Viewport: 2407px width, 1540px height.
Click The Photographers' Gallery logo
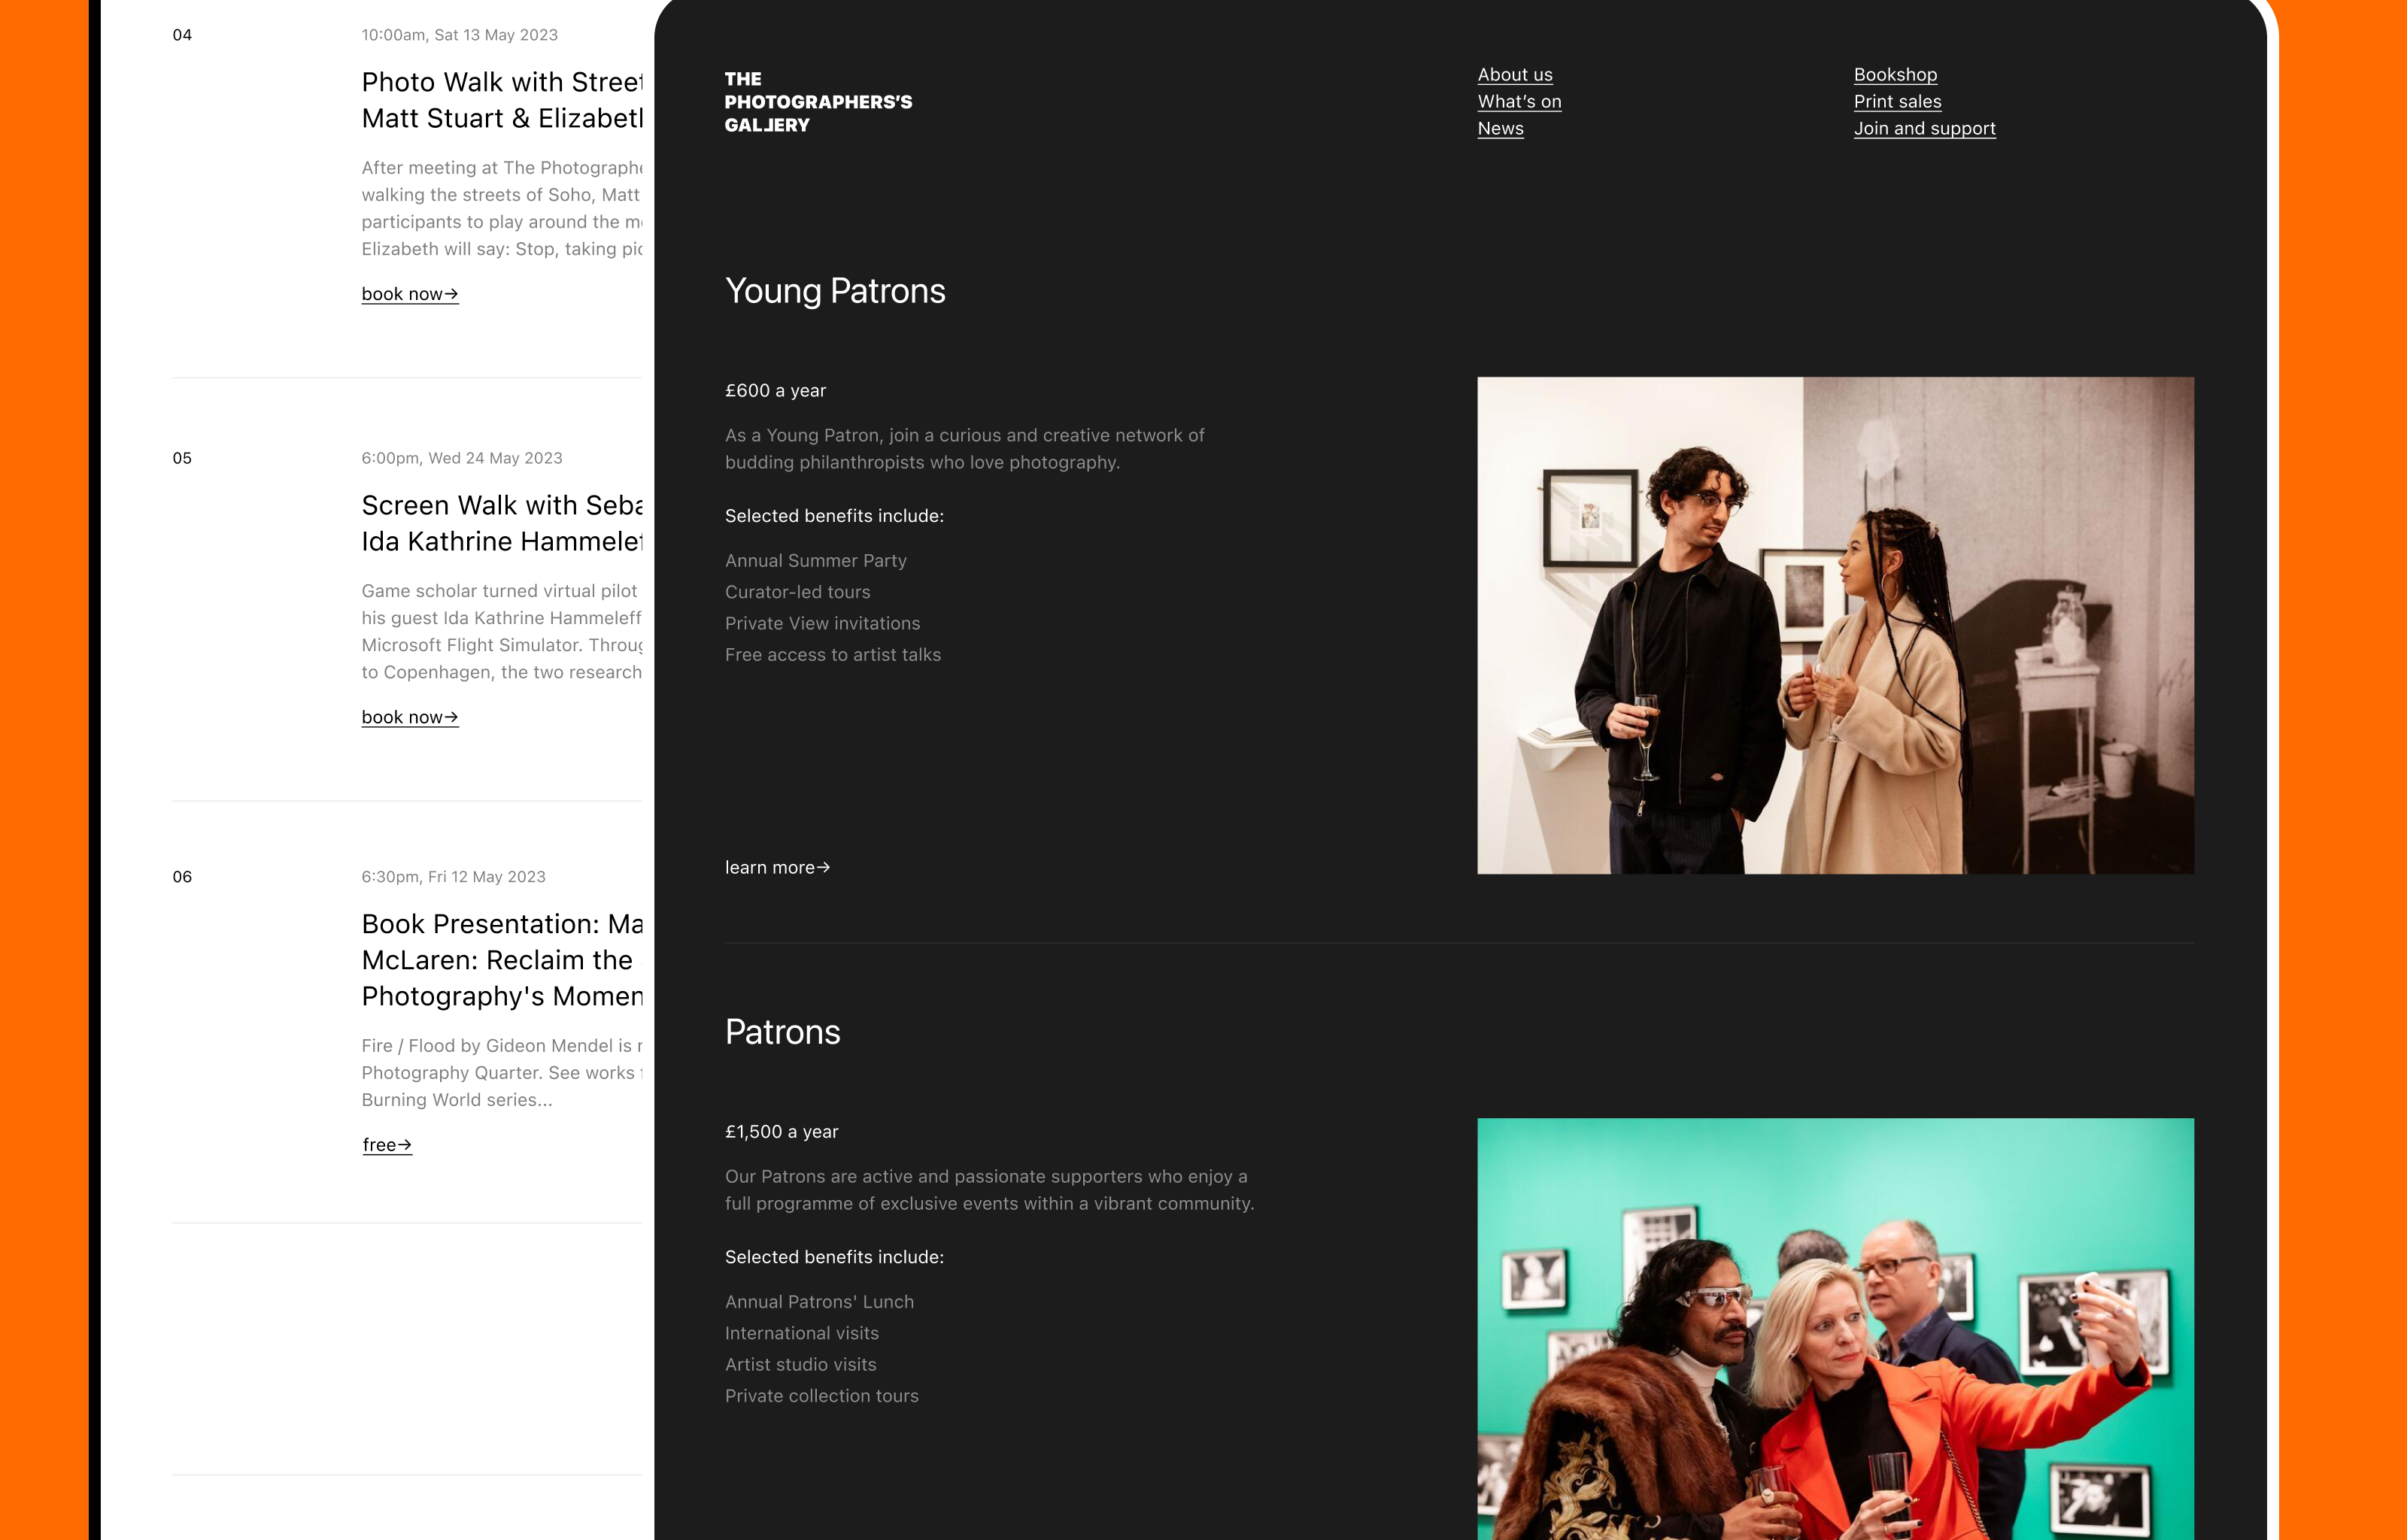pos(818,102)
